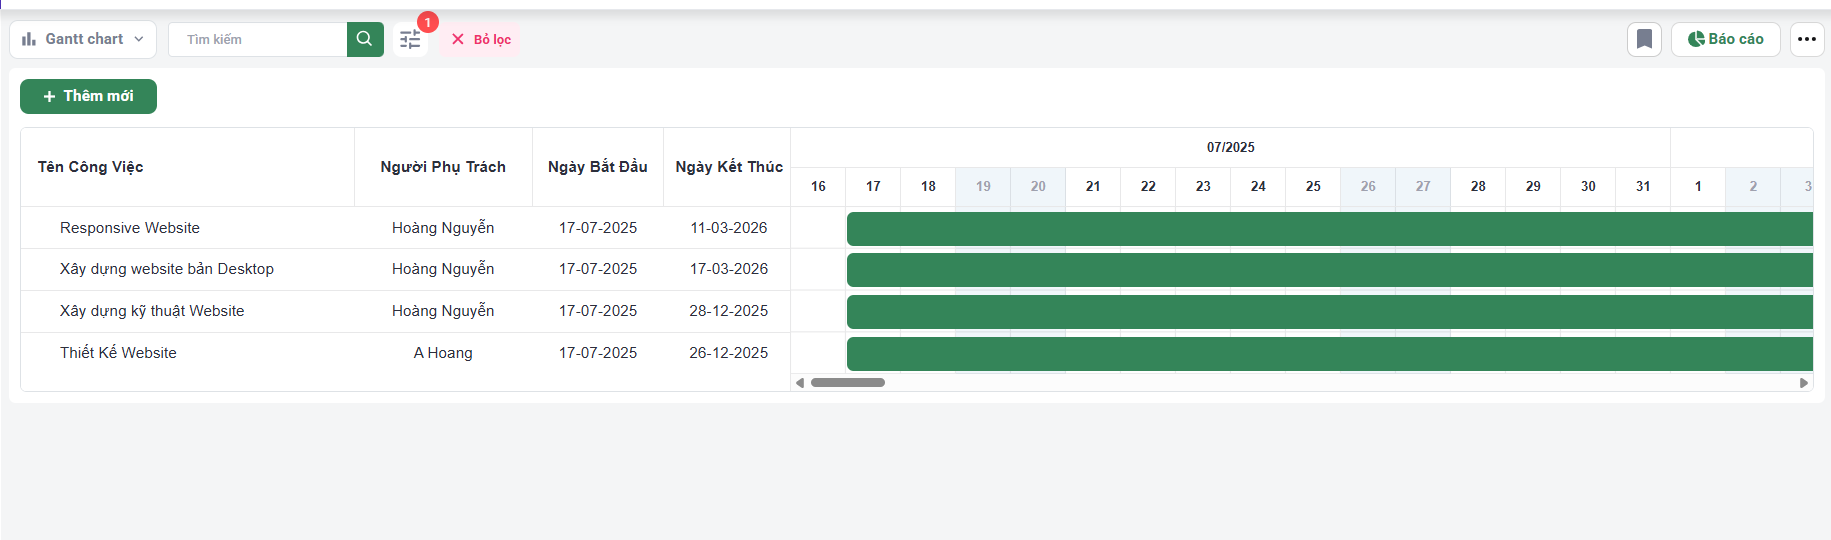Focus the Tìm kiếm search field
Viewport: 1831px width, 540px height.
pyautogui.click(x=258, y=39)
